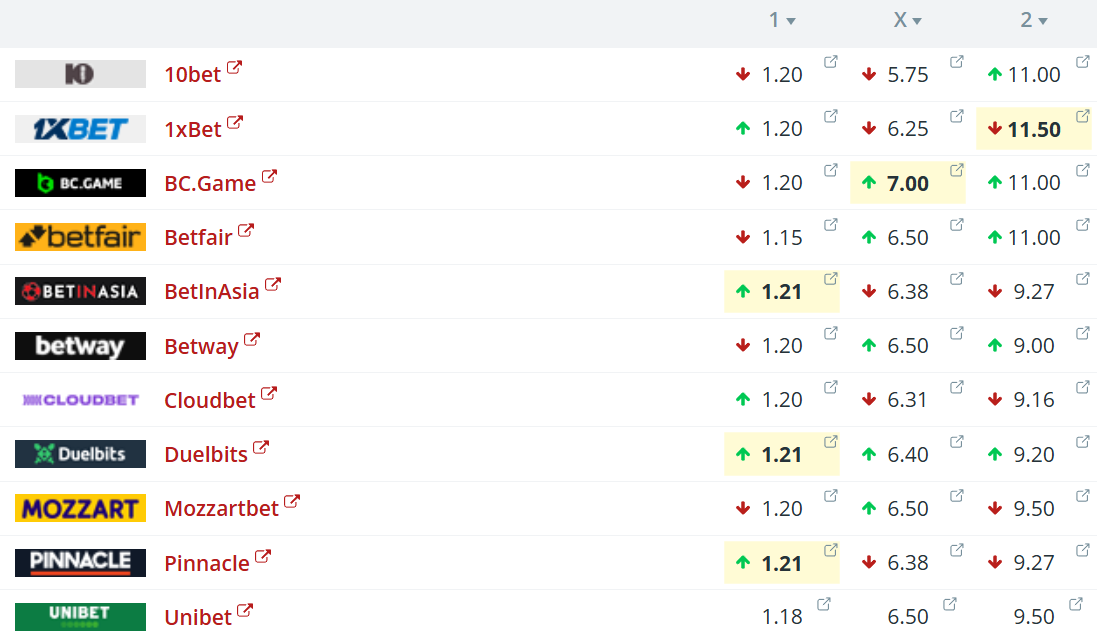Screen dimensions: 1101x640
Task: Expand the X column sort dropdown
Action: point(917,22)
